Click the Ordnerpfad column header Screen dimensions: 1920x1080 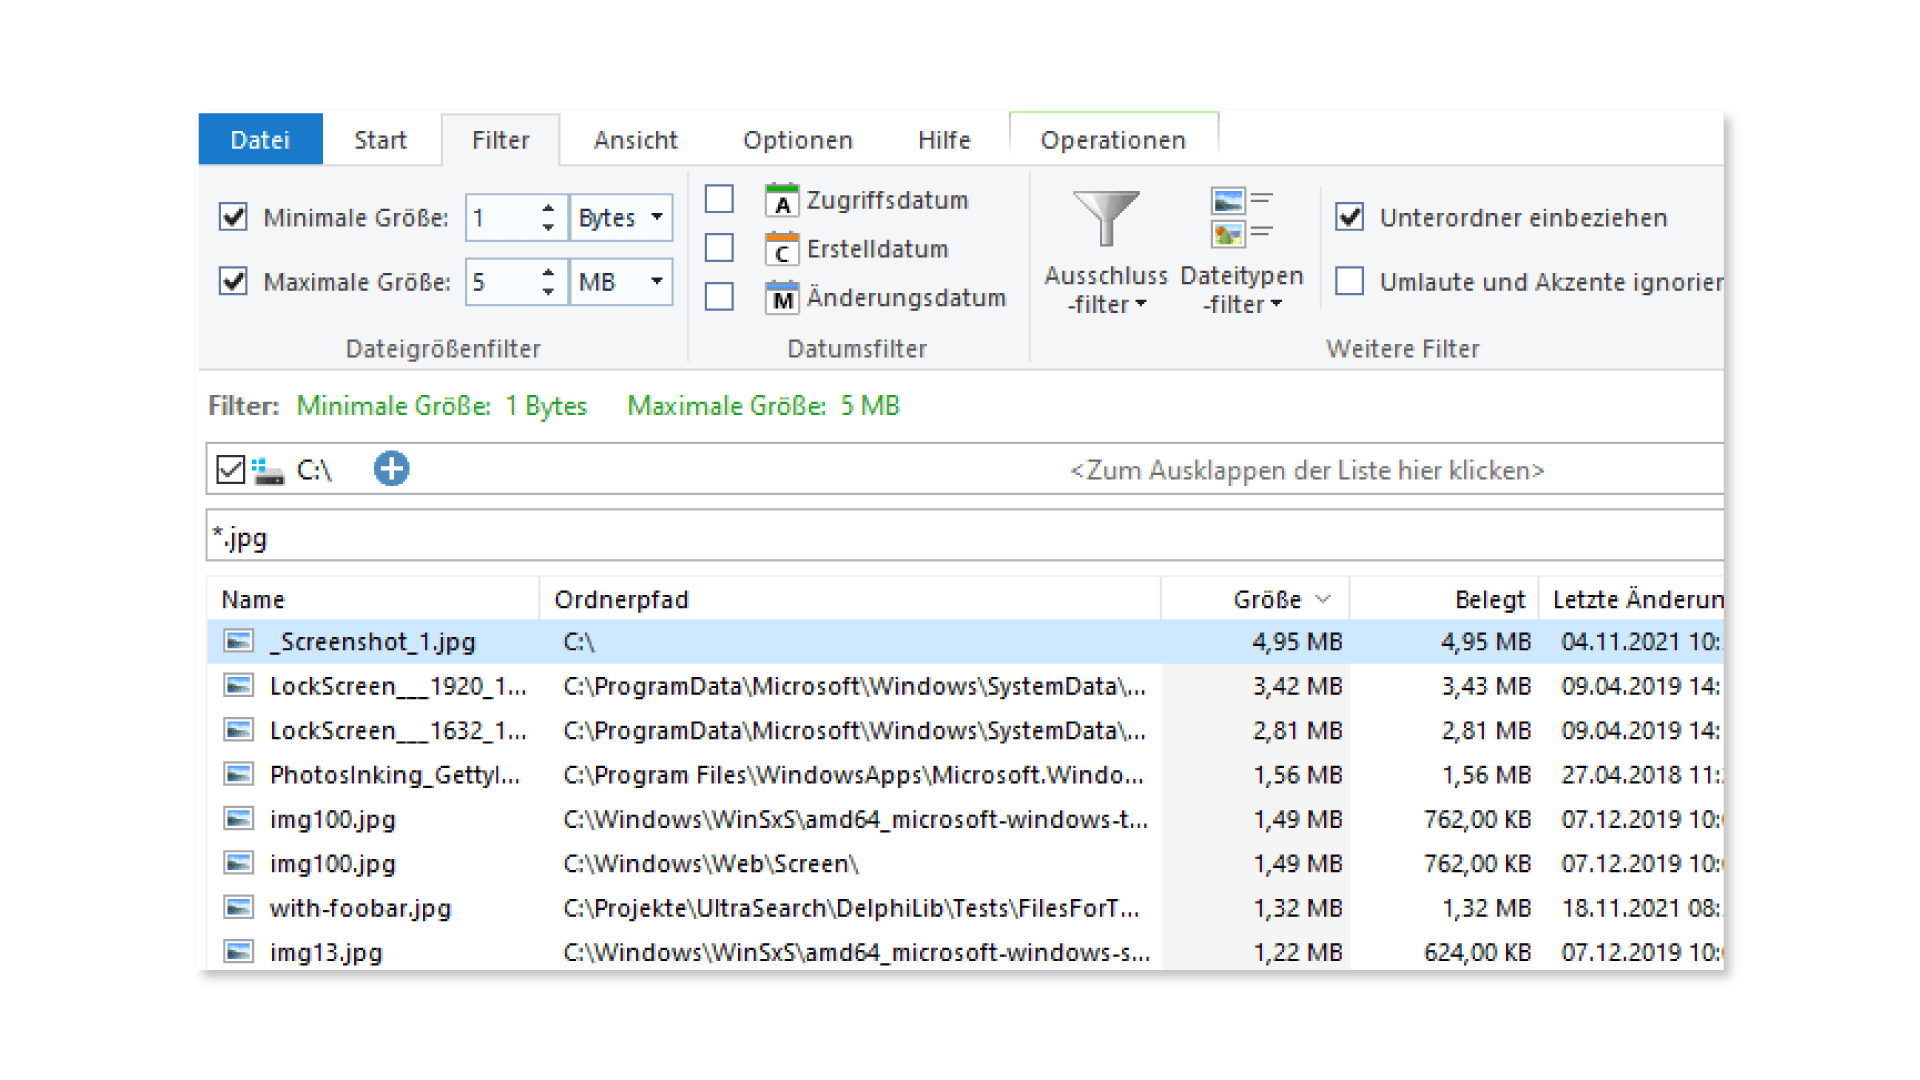click(621, 599)
